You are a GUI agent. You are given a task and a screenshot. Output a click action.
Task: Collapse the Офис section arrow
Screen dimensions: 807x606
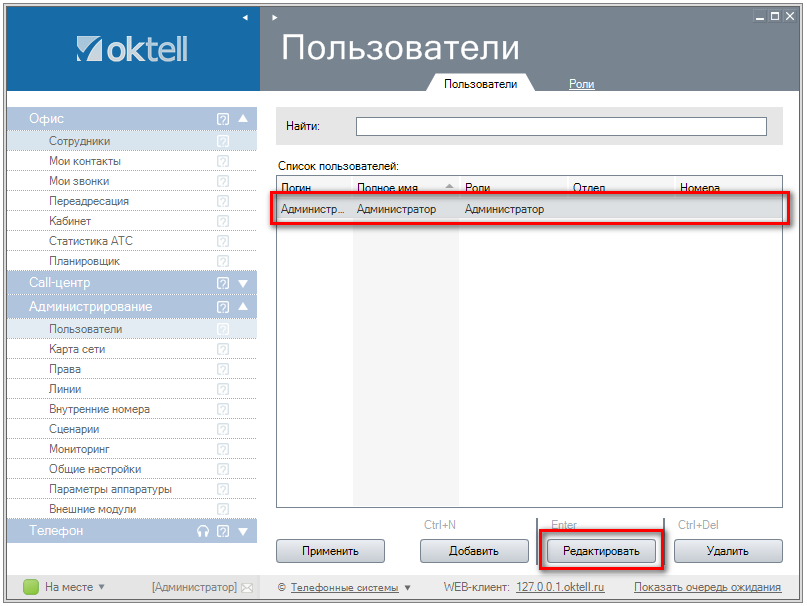click(x=242, y=118)
